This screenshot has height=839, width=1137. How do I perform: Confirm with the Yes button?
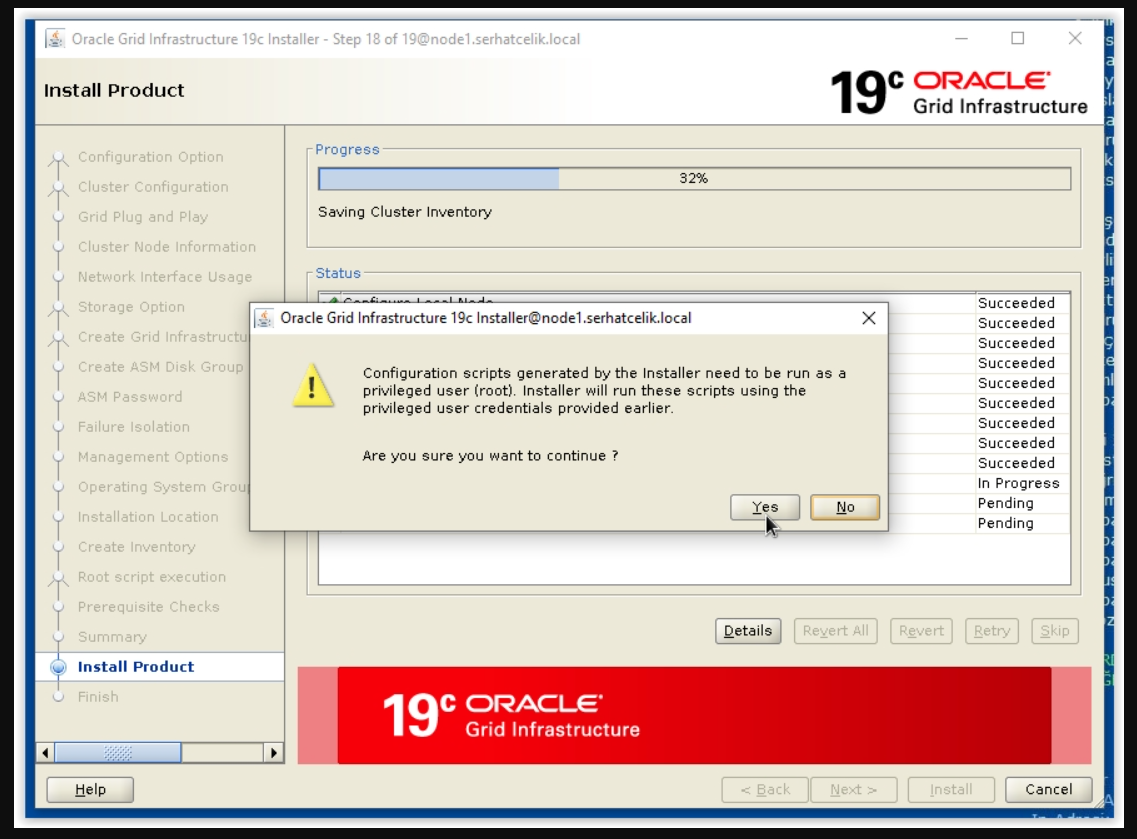tap(764, 507)
